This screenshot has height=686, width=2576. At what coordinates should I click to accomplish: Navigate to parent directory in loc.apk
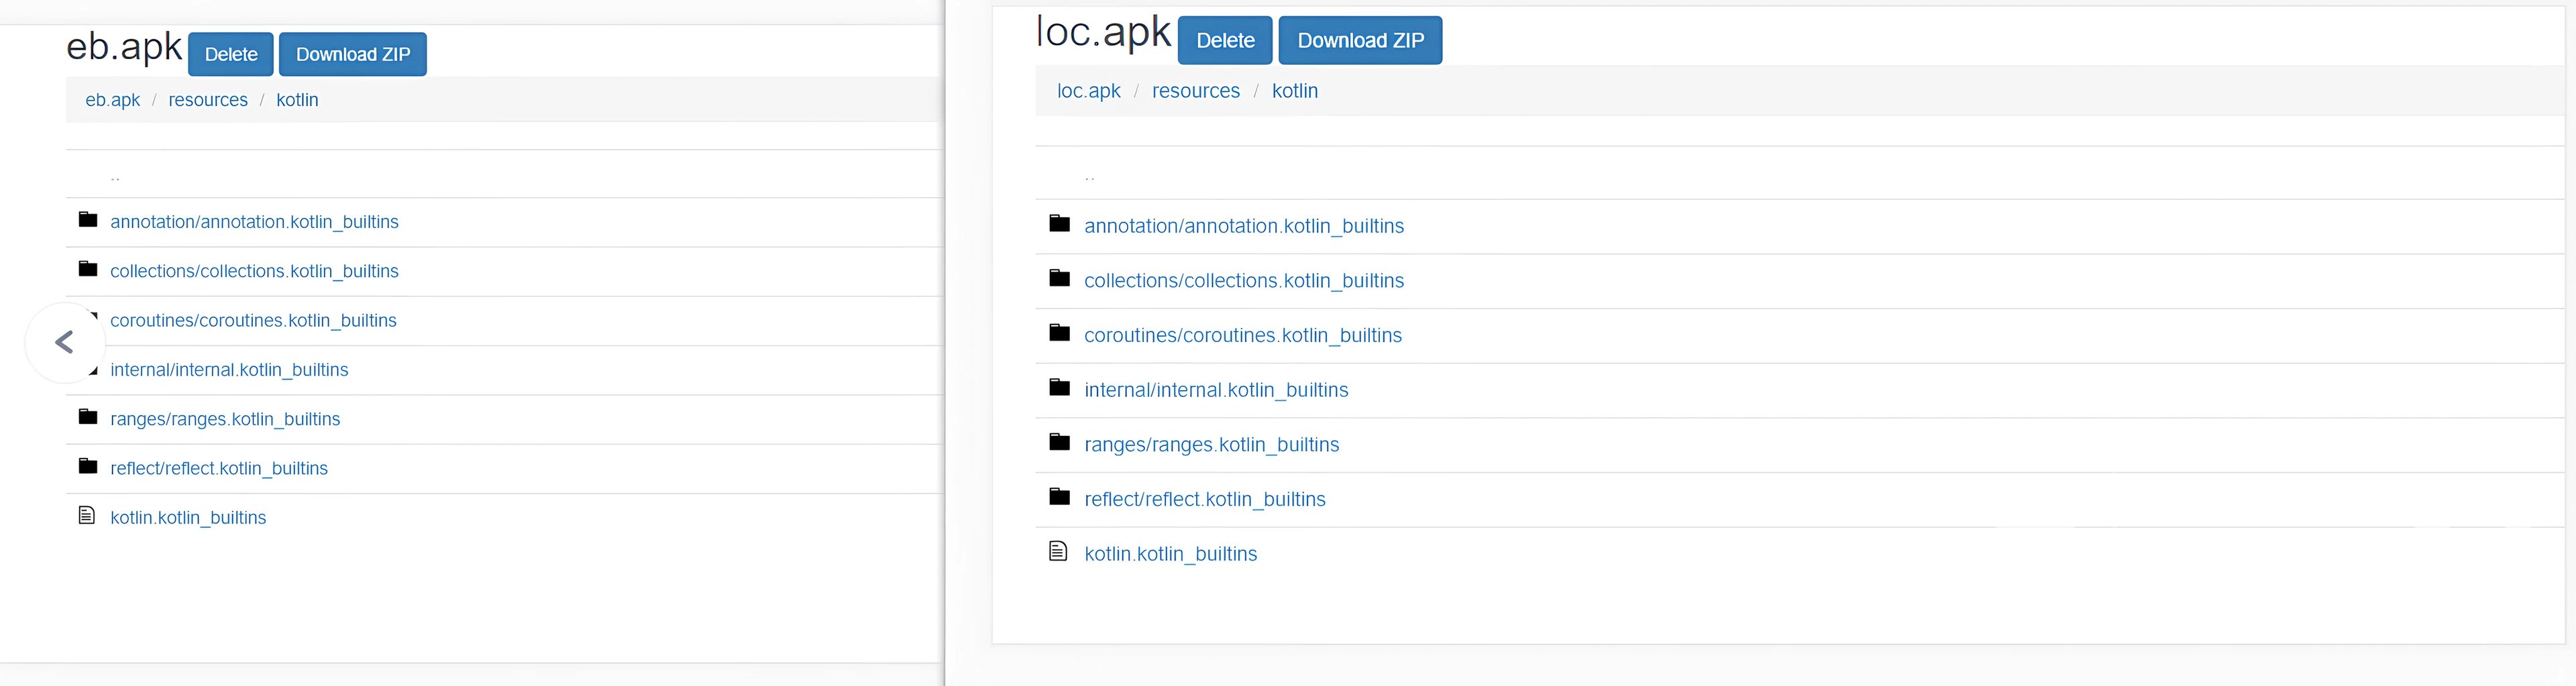pos(1090,176)
